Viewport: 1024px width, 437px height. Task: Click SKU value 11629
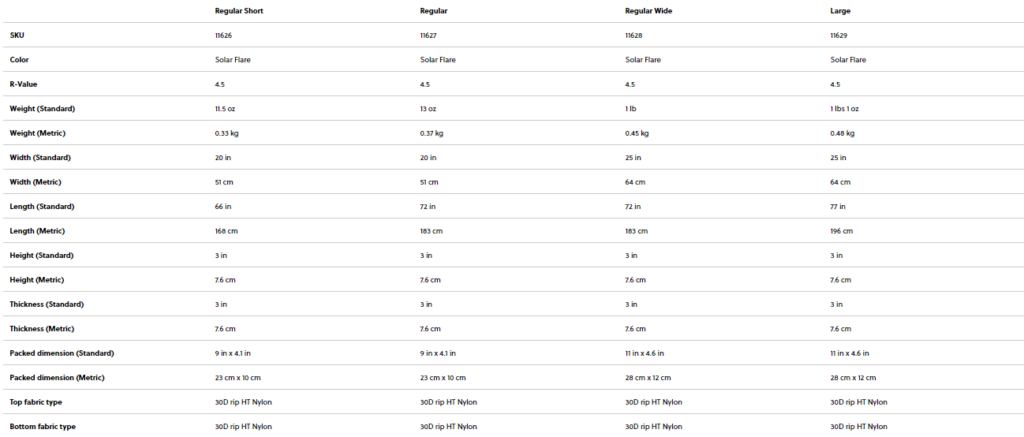tap(839, 35)
